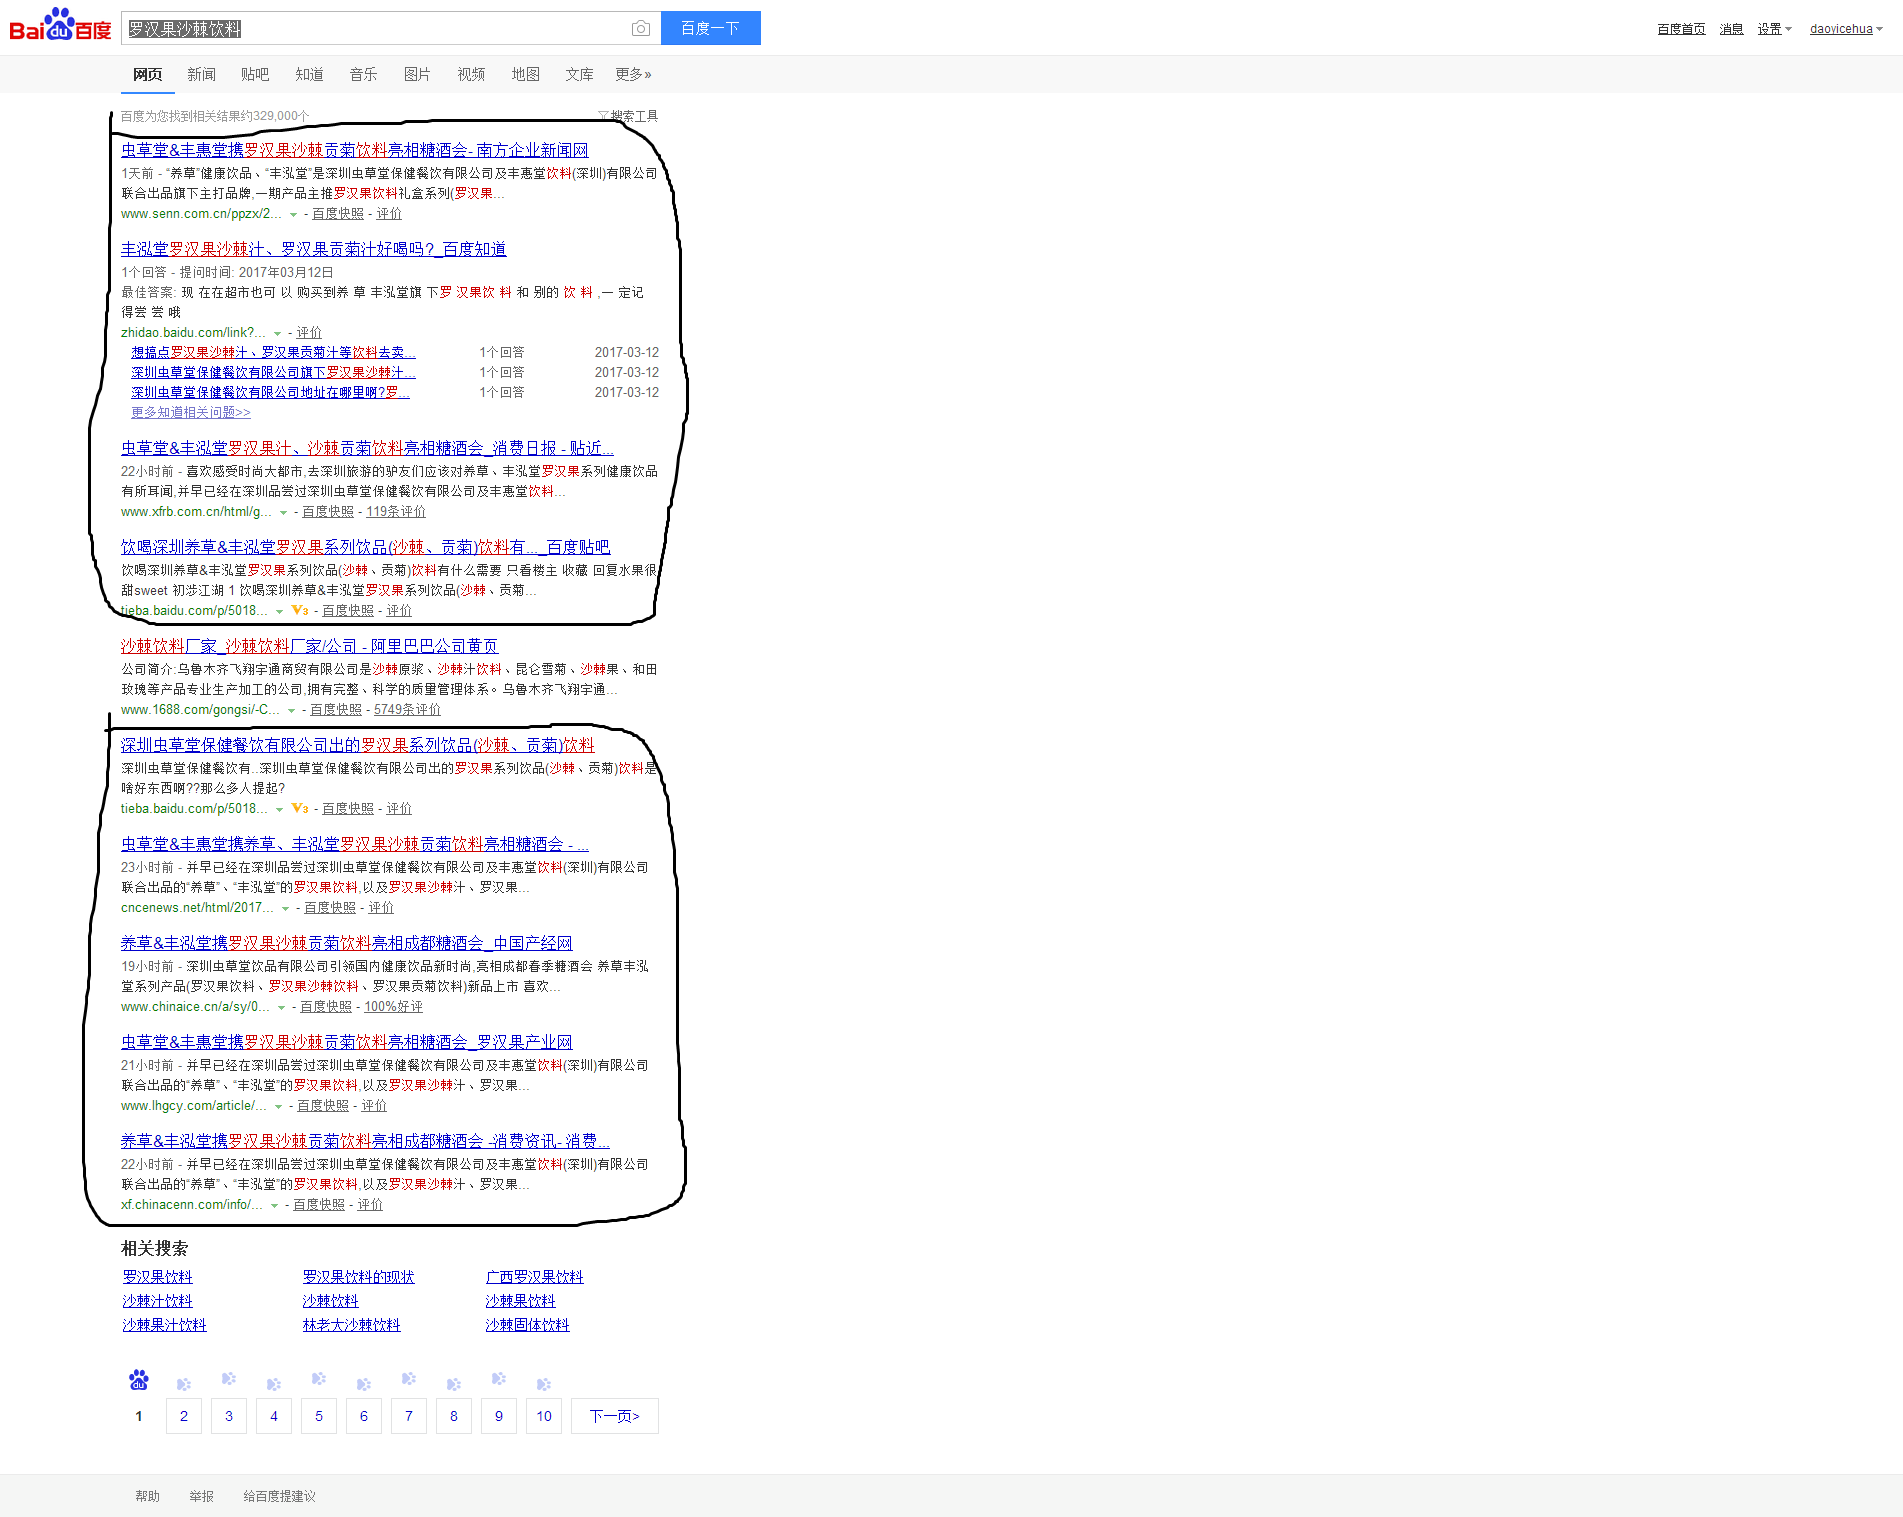
Task: Open 给百度提建议 feedback link
Action: [x=279, y=1496]
